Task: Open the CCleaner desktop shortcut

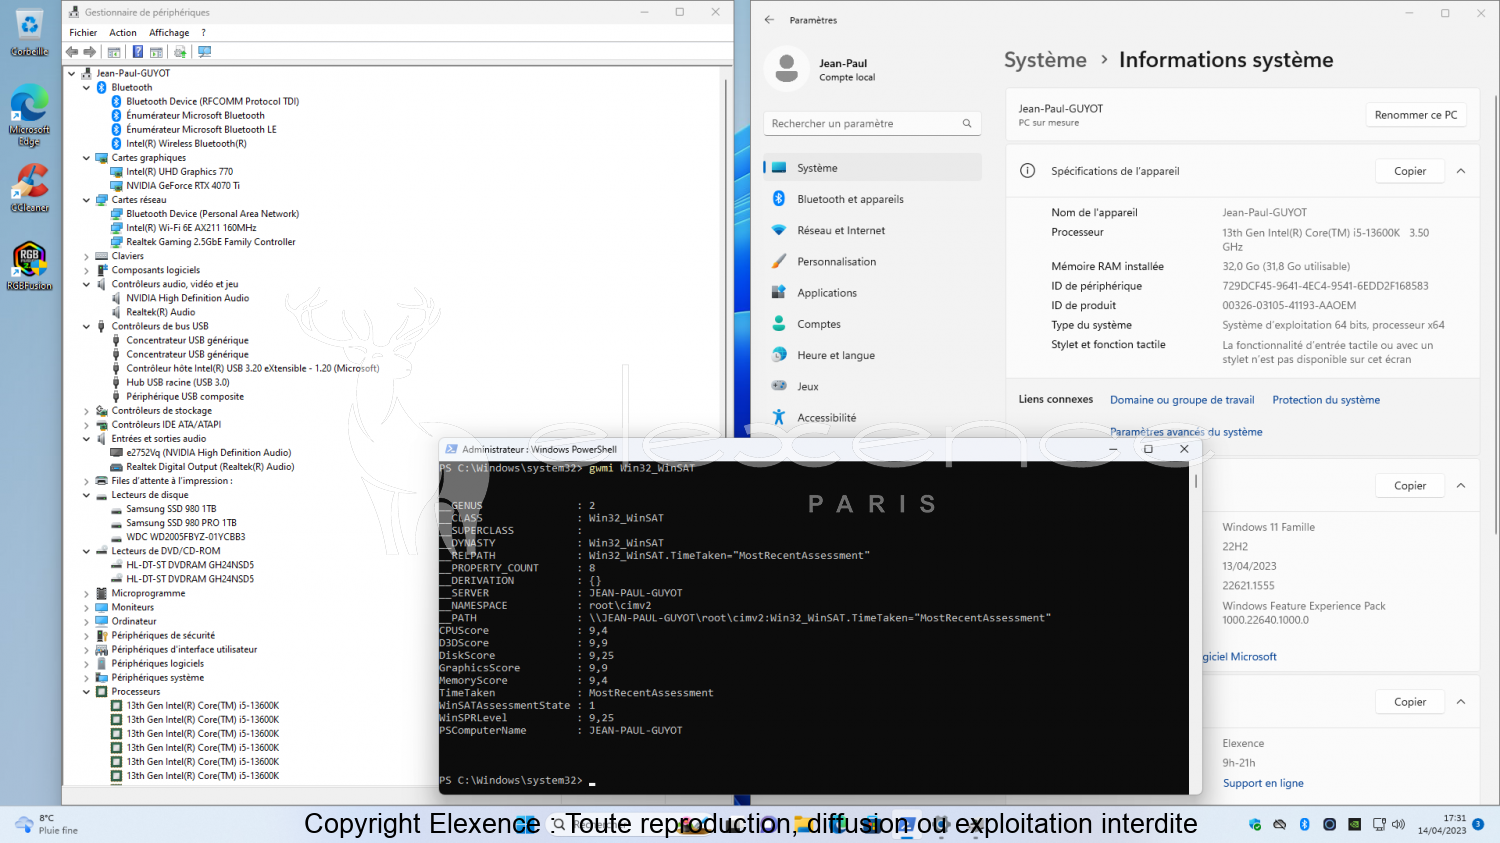Action: (30, 188)
